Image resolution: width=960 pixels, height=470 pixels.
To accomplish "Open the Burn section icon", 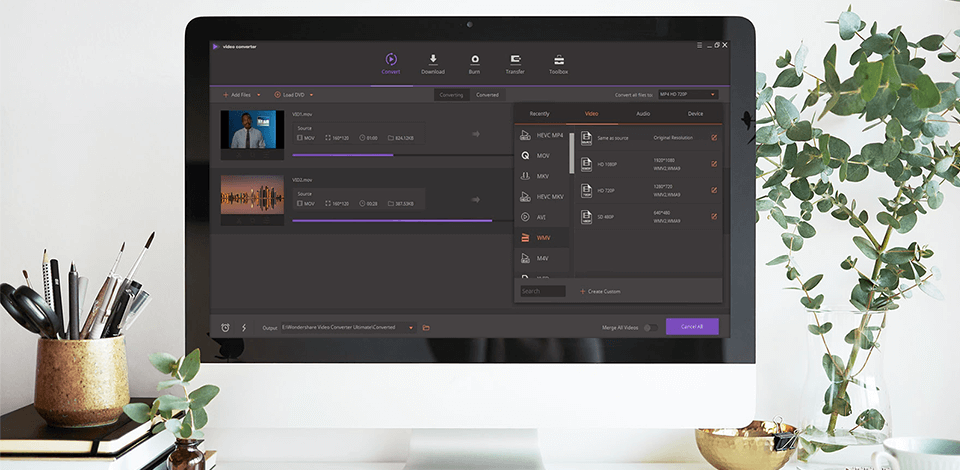I will (474, 59).
